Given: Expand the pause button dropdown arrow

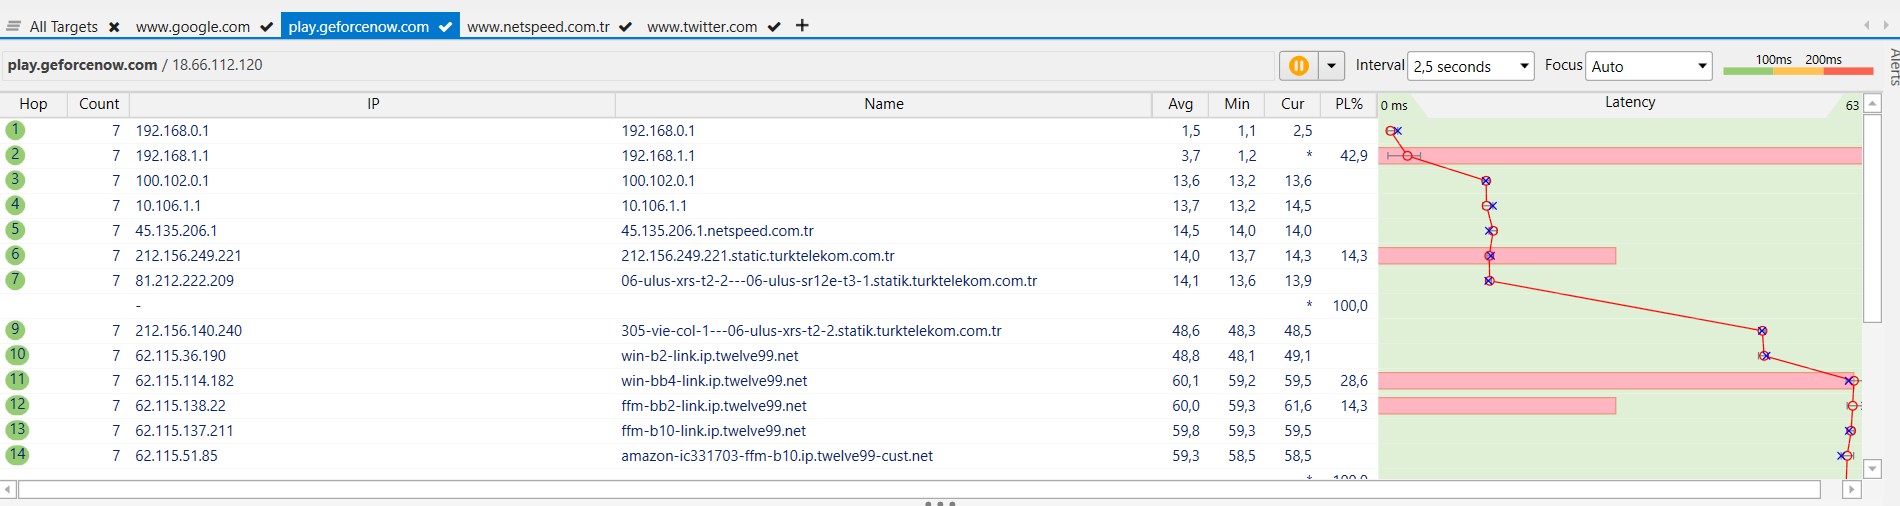Looking at the screenshot, I should click(1331, 66).
